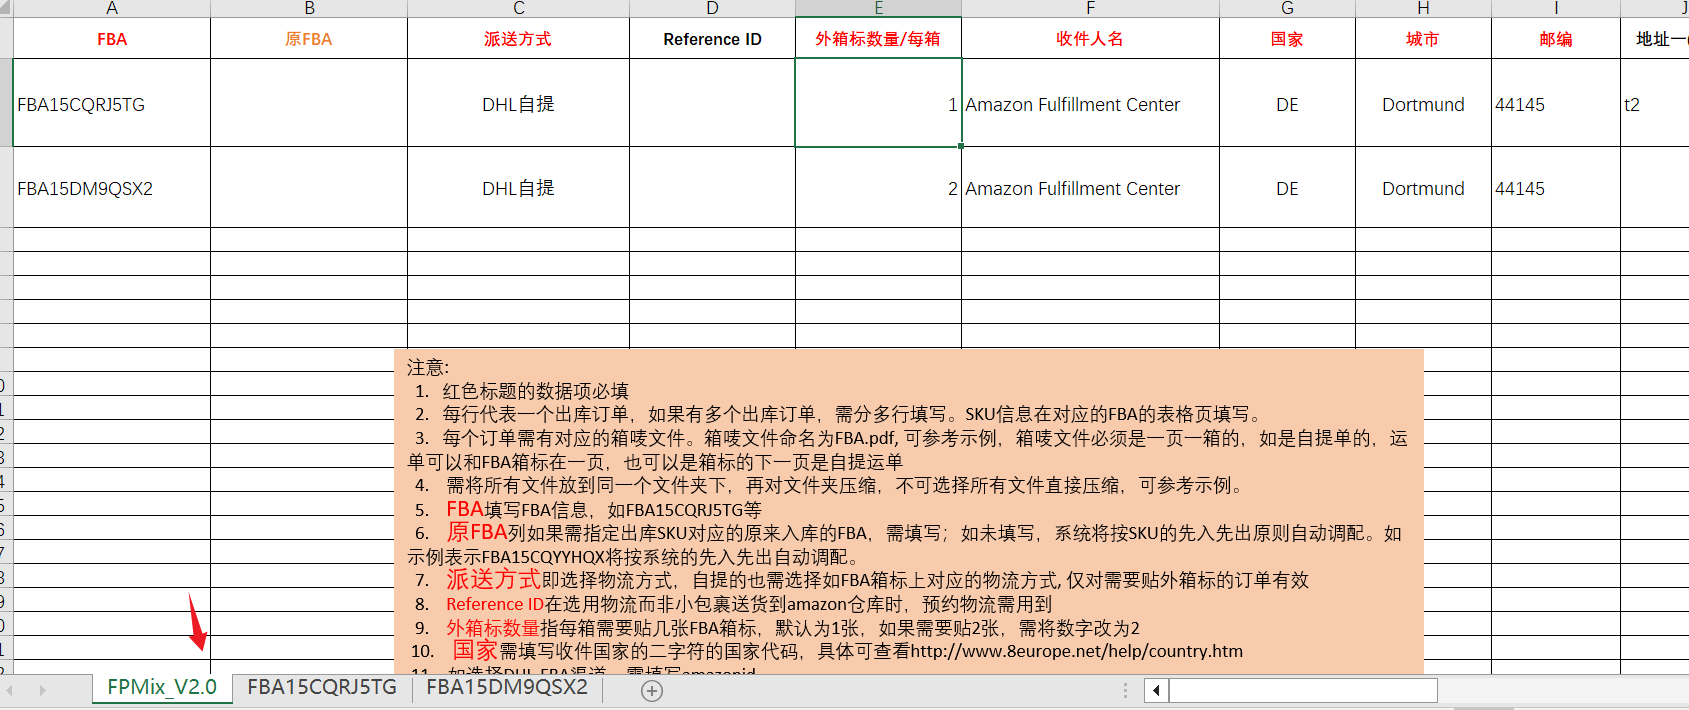The image size is (1689, 710).
Task: Select column C by its header
Action: point(518,8)
